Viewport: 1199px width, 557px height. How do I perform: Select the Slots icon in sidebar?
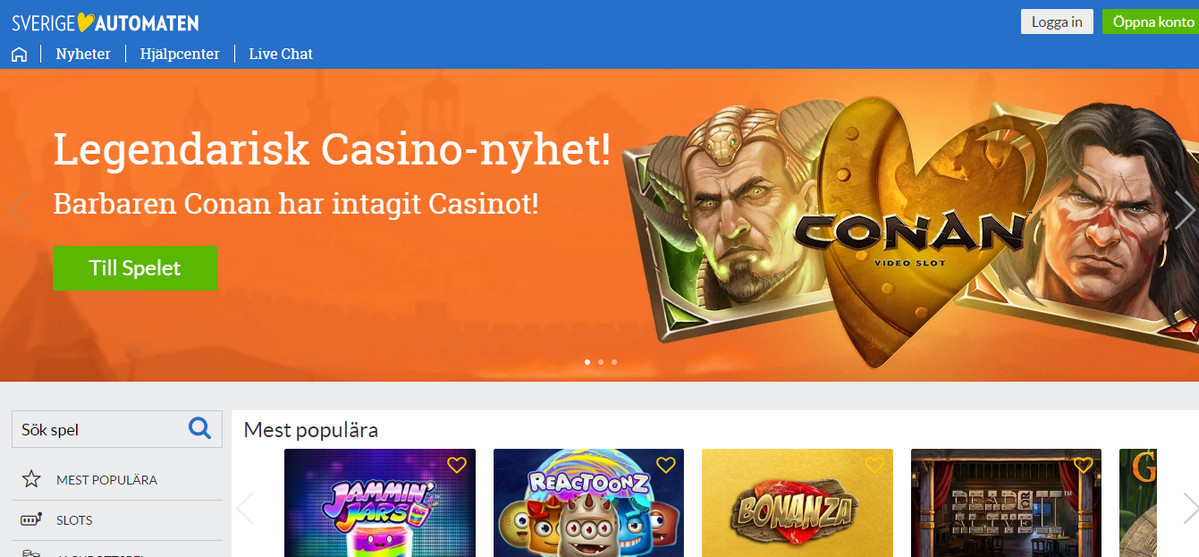(x=31, y=520)
